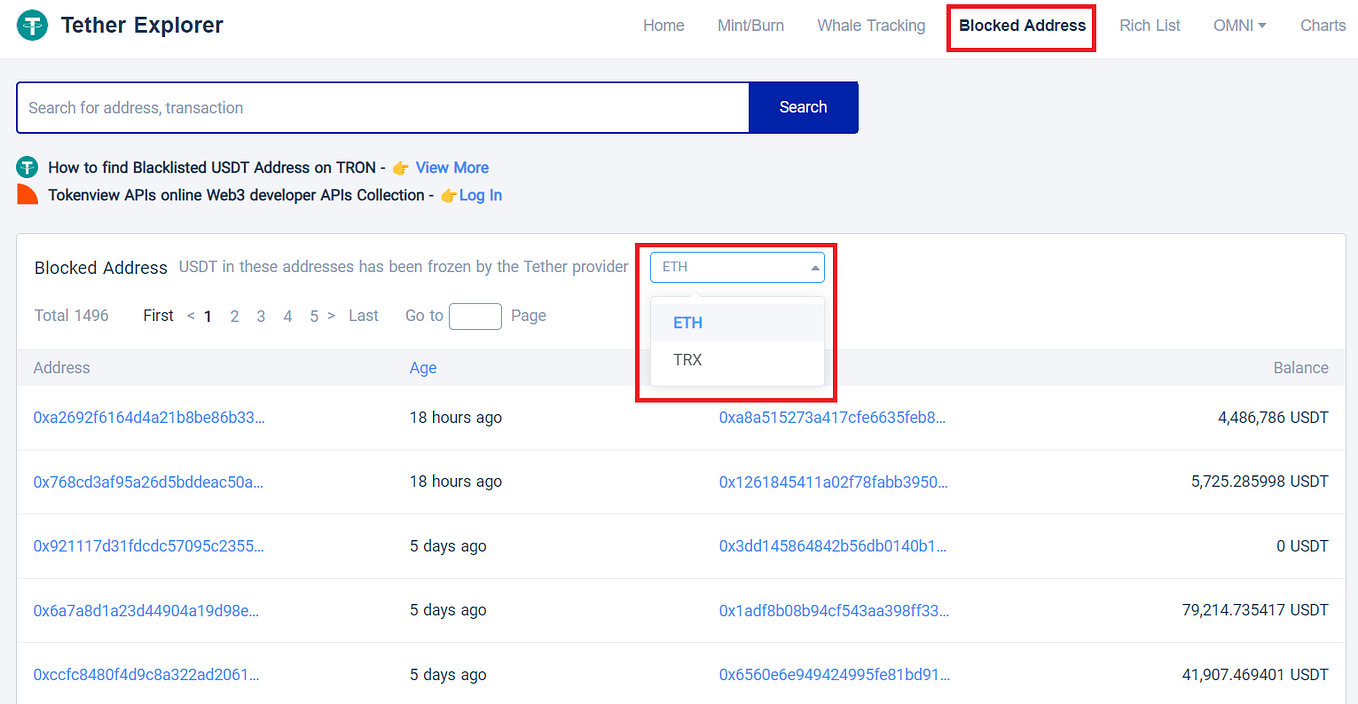Open address 0xa2692f6164d4a21b8be86b33 details

(x=148, y=417)
